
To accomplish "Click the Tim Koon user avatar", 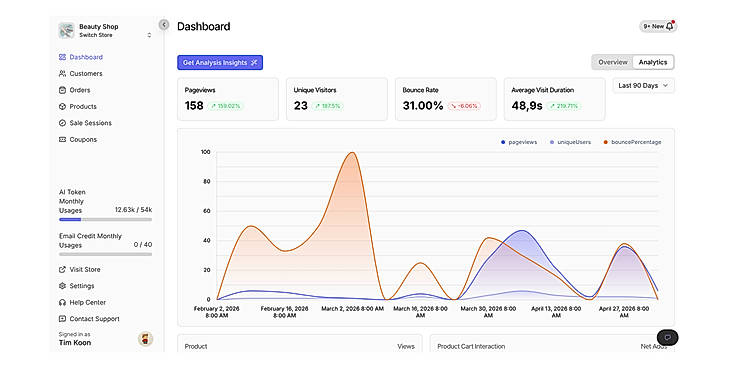I will [x=145, y=339].
